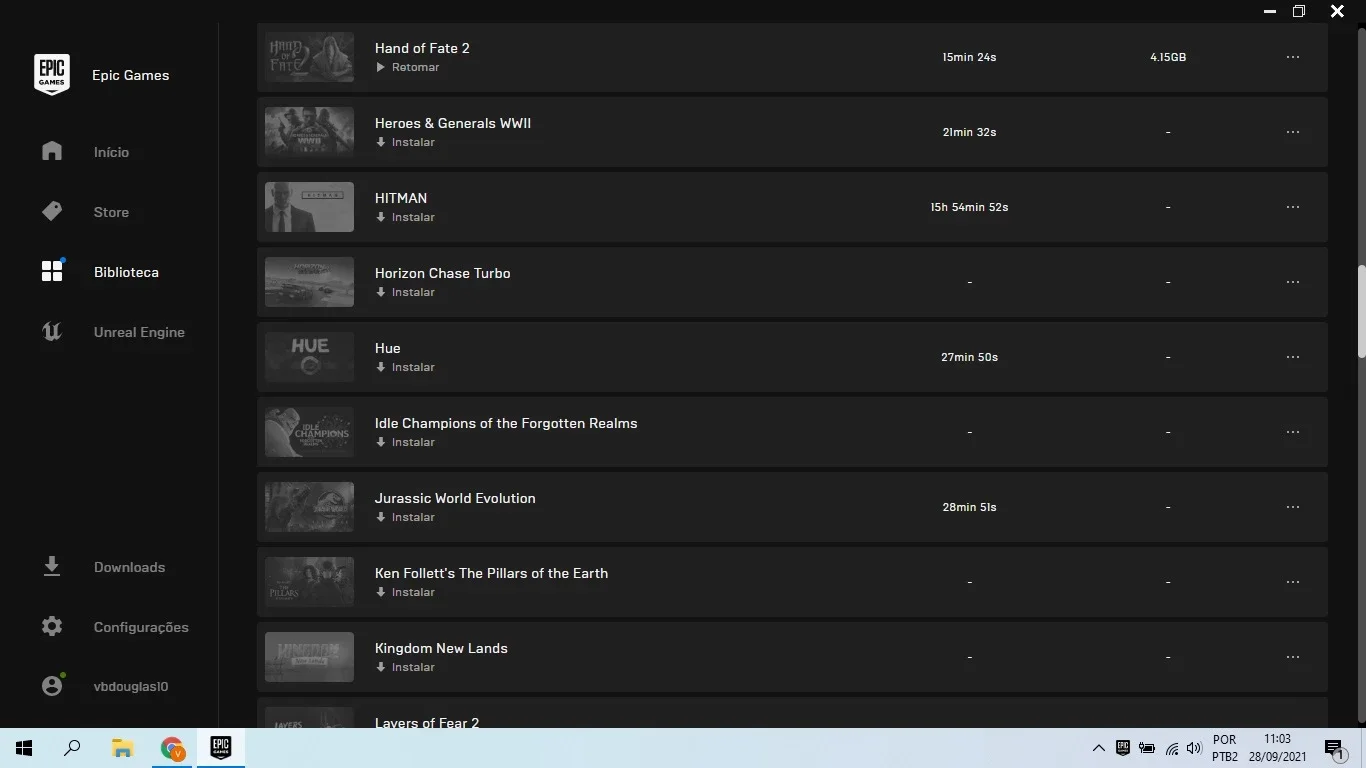Click the Hue cover thumbnail

pos(309,357)
